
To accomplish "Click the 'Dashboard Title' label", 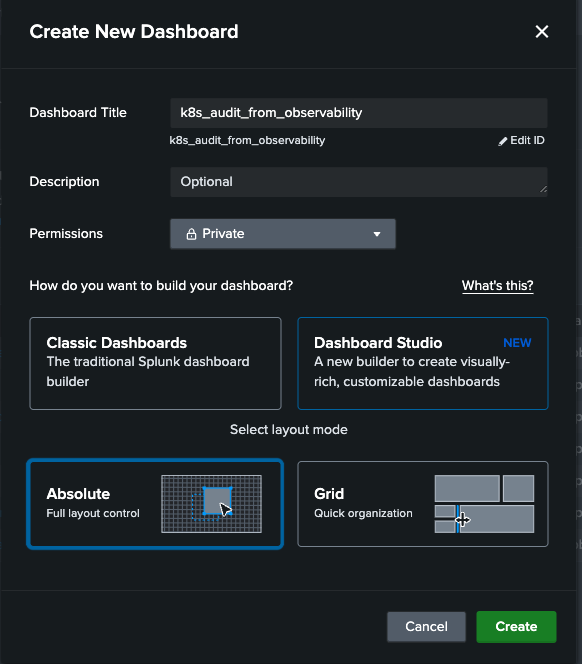I will [x=78, y=113].
